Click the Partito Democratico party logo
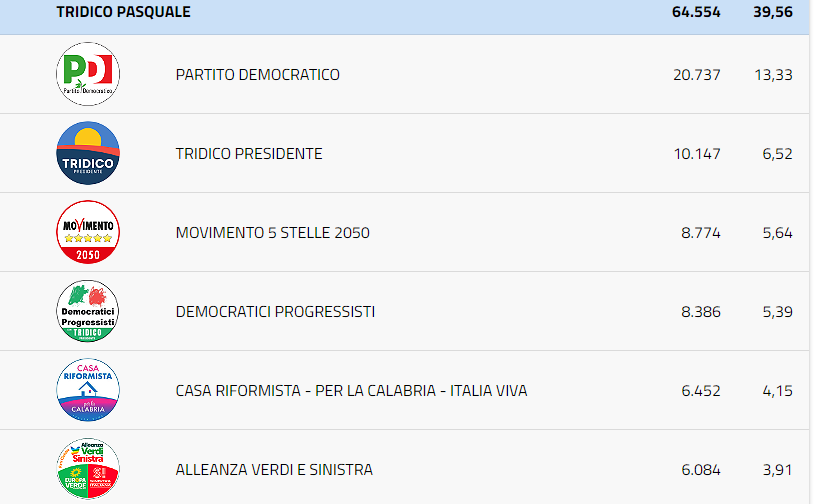The image size is (831, 504). click(x=88, y=74)
